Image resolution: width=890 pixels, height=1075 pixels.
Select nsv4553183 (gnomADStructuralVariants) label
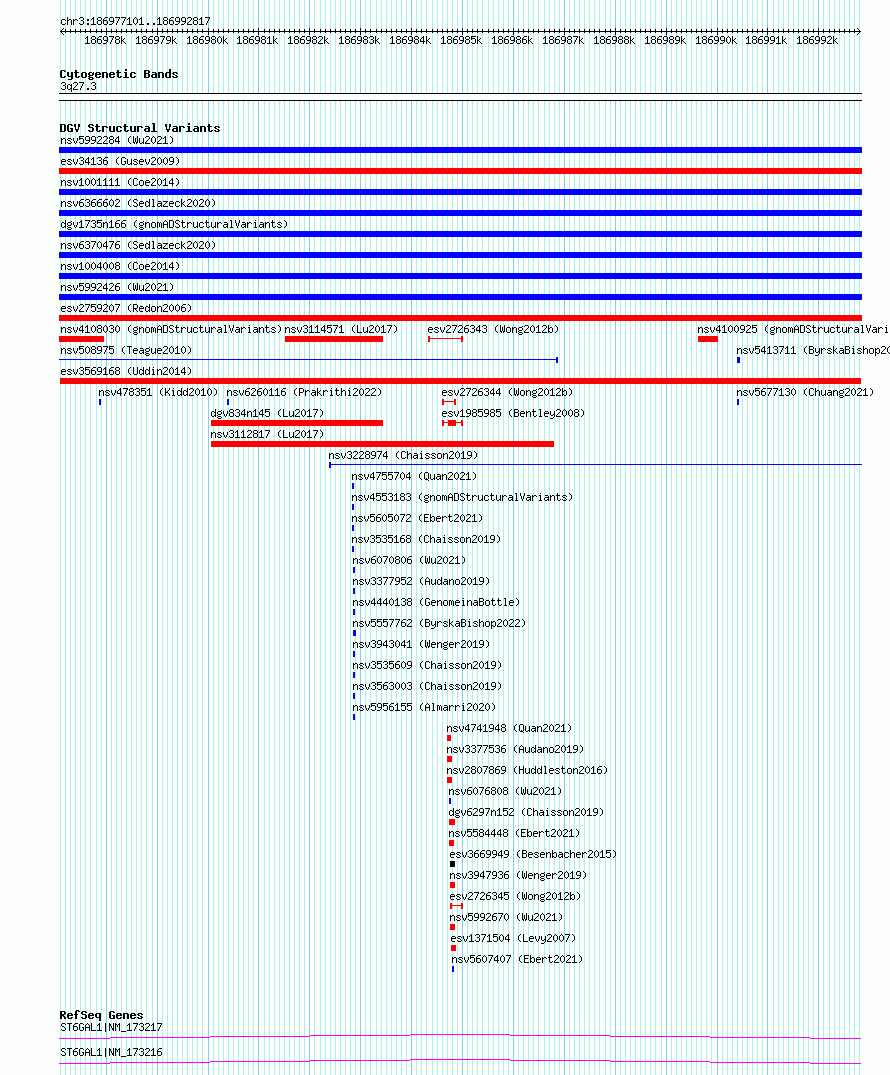click(x=462, y=497)
